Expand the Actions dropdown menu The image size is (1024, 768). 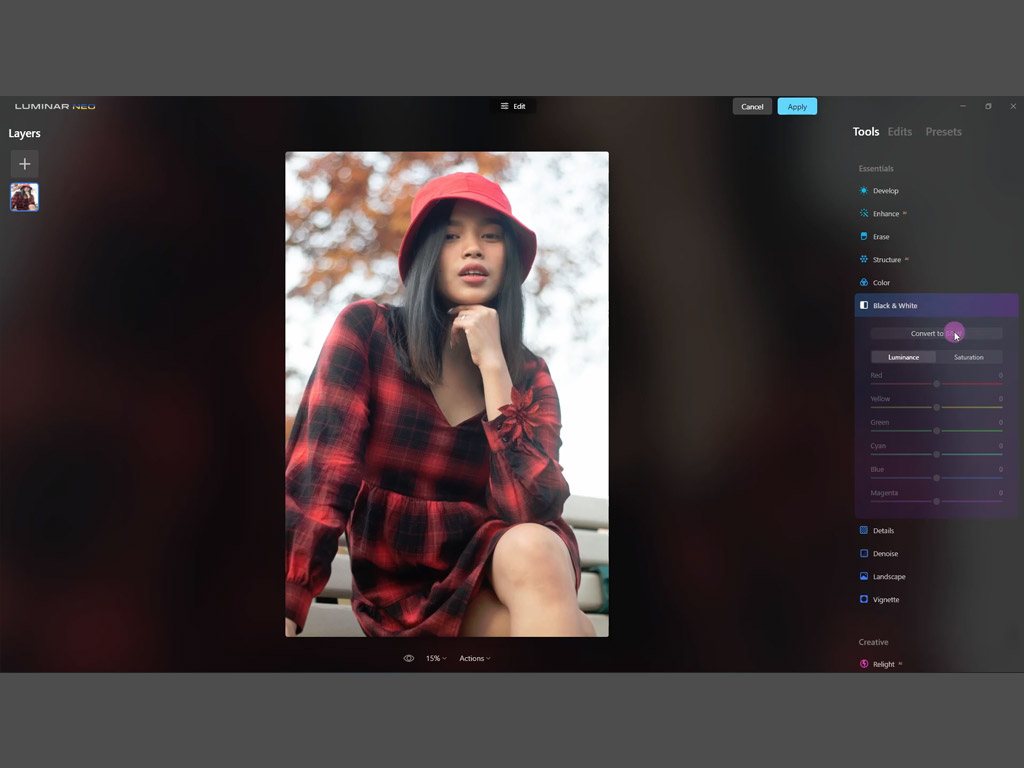click(474, 659)
